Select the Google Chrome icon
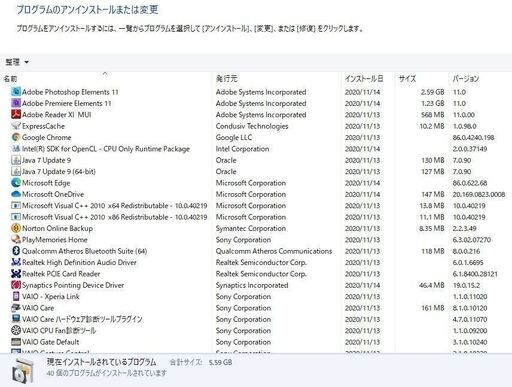 (16, 137)
